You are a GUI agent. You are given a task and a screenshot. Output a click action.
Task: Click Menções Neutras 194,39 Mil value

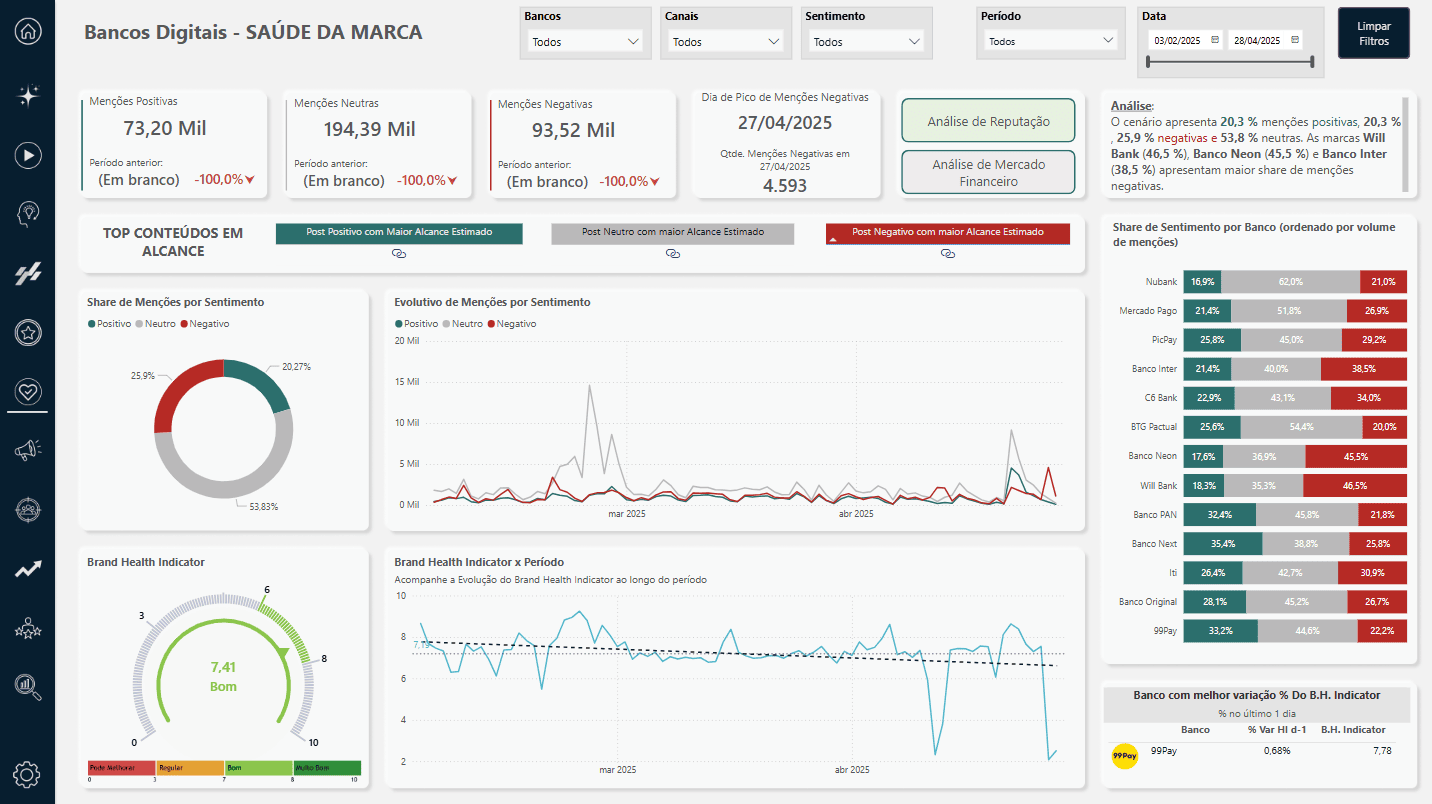click(369, 129)
